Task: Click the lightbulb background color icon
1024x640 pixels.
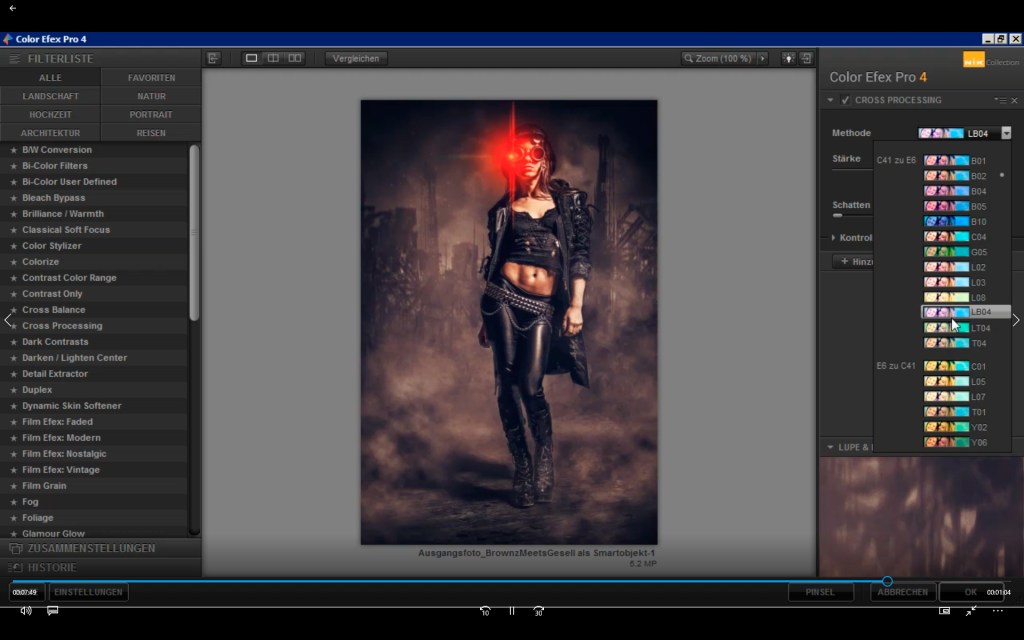Action: click(x=788, y=58)
